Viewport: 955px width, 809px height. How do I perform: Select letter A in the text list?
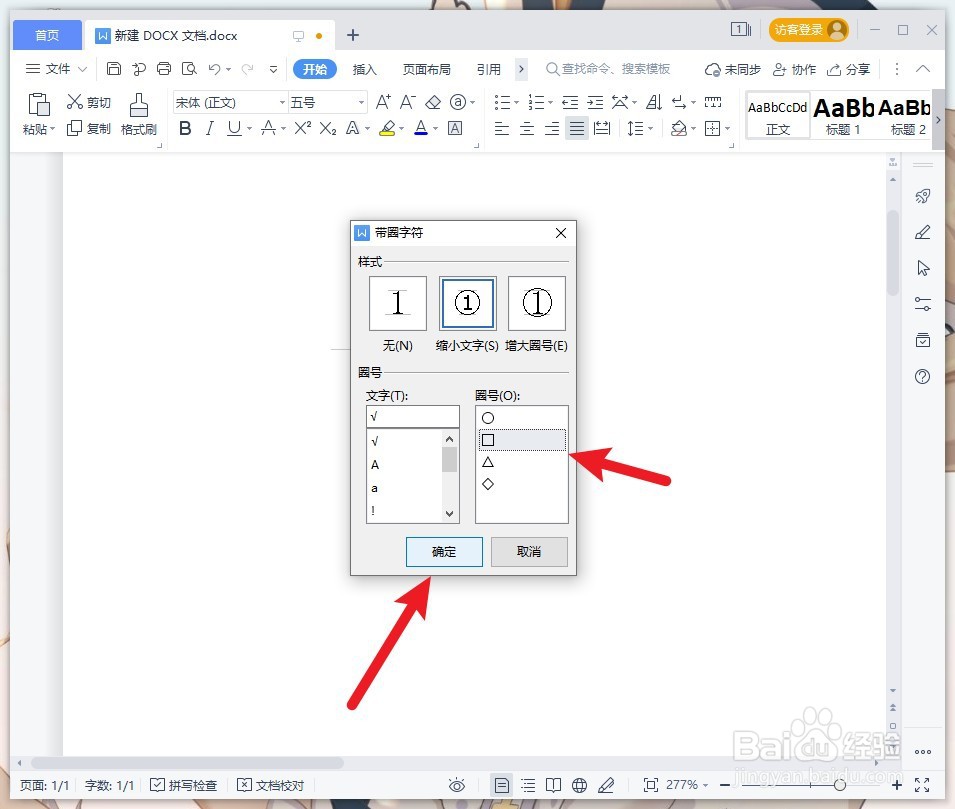[x=375, y=465]
